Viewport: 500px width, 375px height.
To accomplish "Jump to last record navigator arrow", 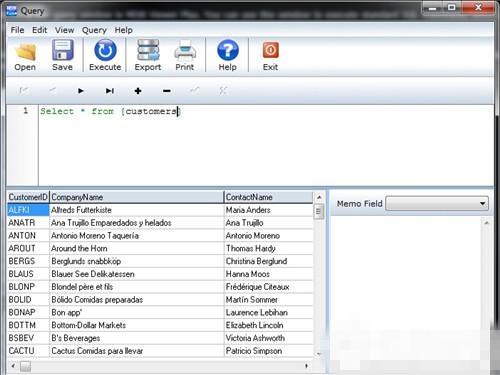I will click(x=110, y=91).
